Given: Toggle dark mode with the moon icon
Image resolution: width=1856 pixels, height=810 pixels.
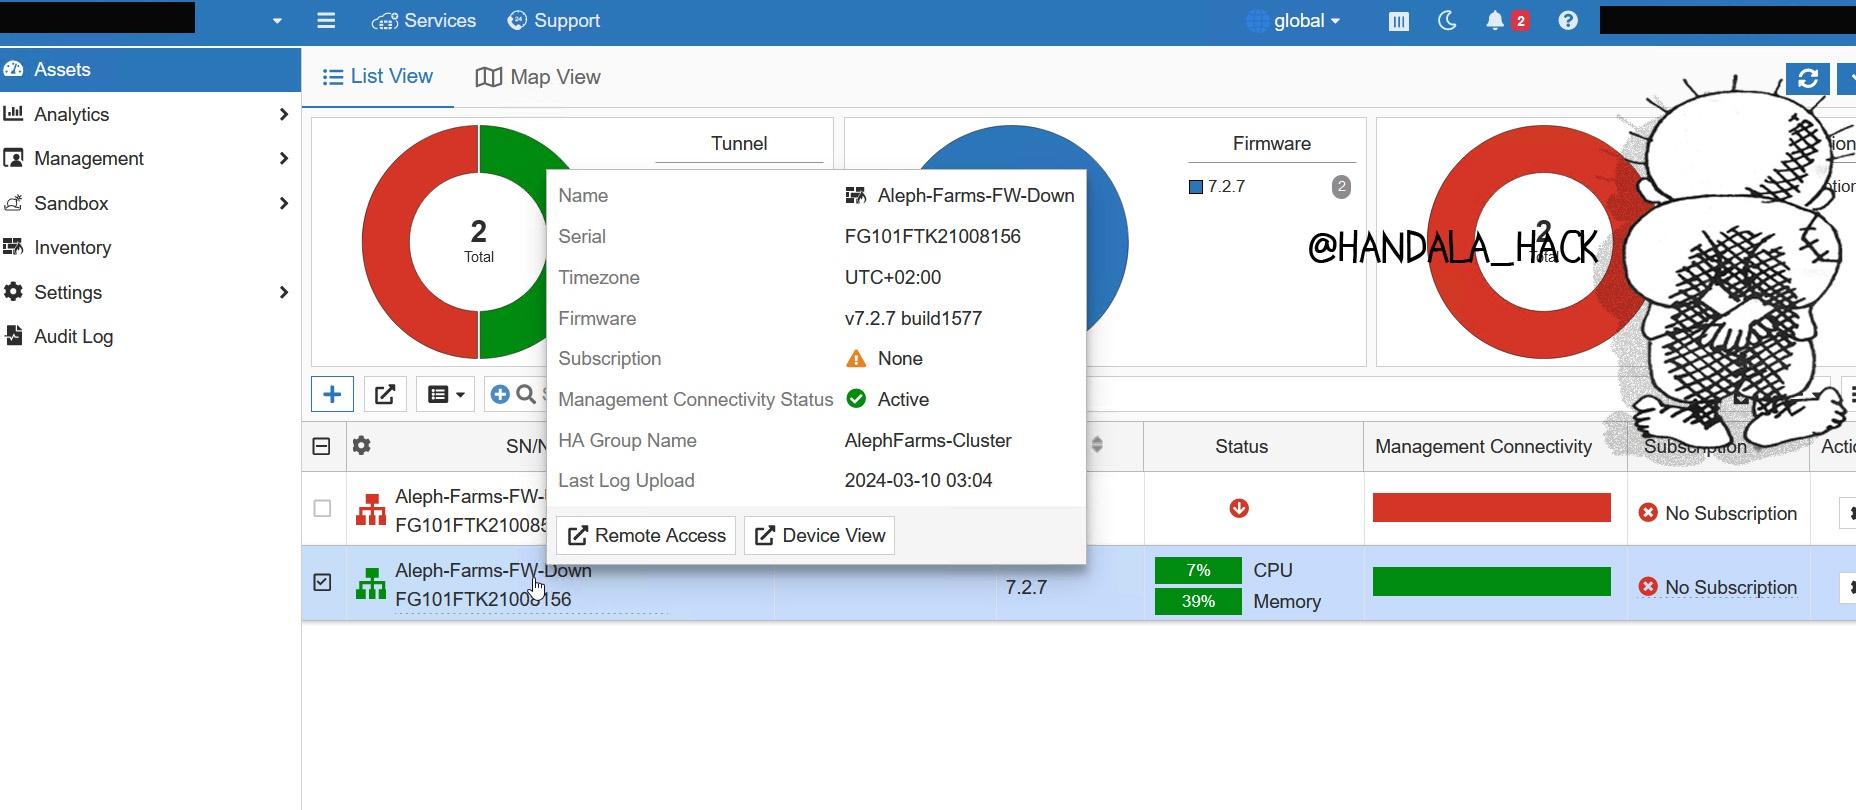Looking at the screenshot, I should [1446, 21].
